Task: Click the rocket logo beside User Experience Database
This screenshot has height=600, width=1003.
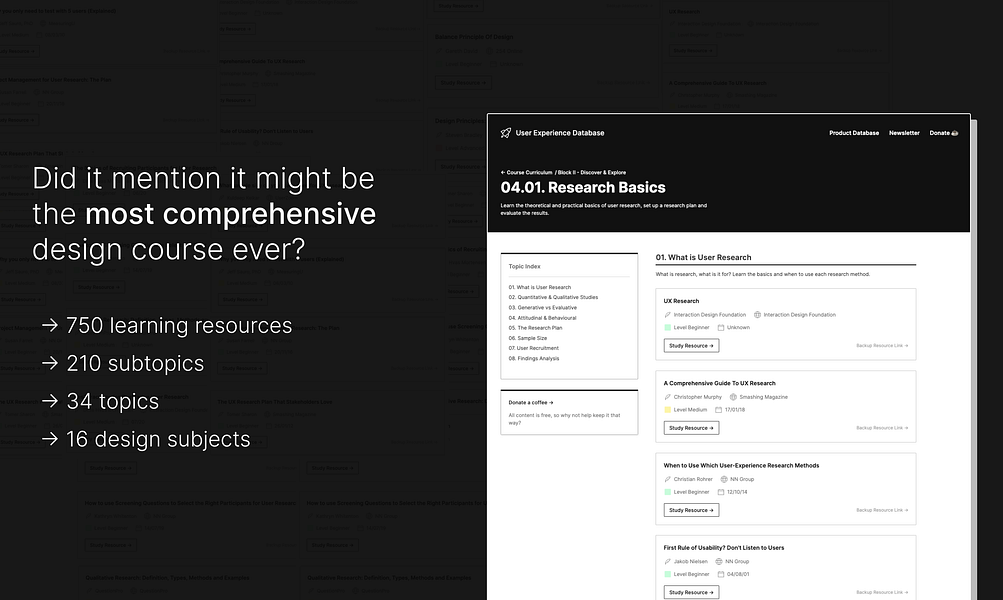Action: pyautogui.click(x=505, y=132)
